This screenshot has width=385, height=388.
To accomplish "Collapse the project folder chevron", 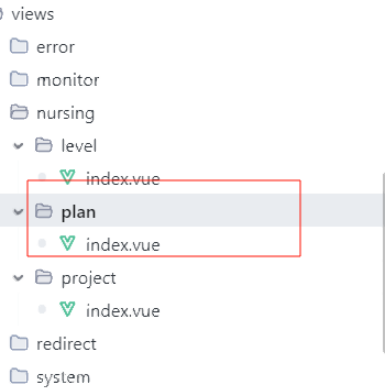I will 18,278.
